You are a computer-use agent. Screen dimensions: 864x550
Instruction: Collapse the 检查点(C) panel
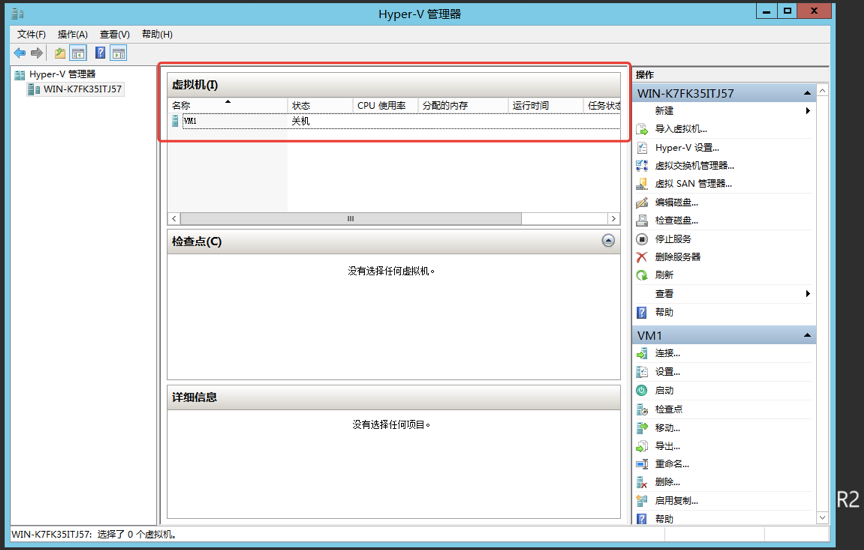pyautogui.click(x=608, y=240)
